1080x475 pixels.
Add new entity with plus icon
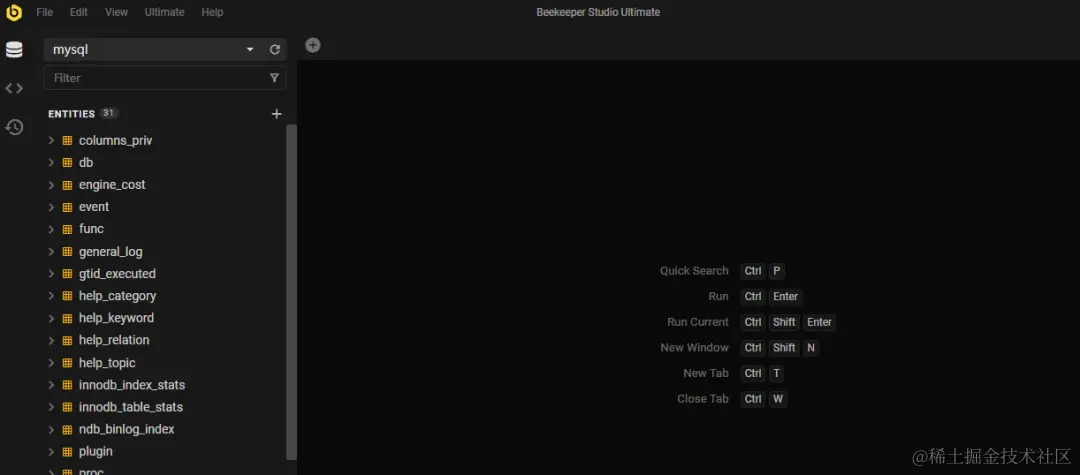(276, 114)
